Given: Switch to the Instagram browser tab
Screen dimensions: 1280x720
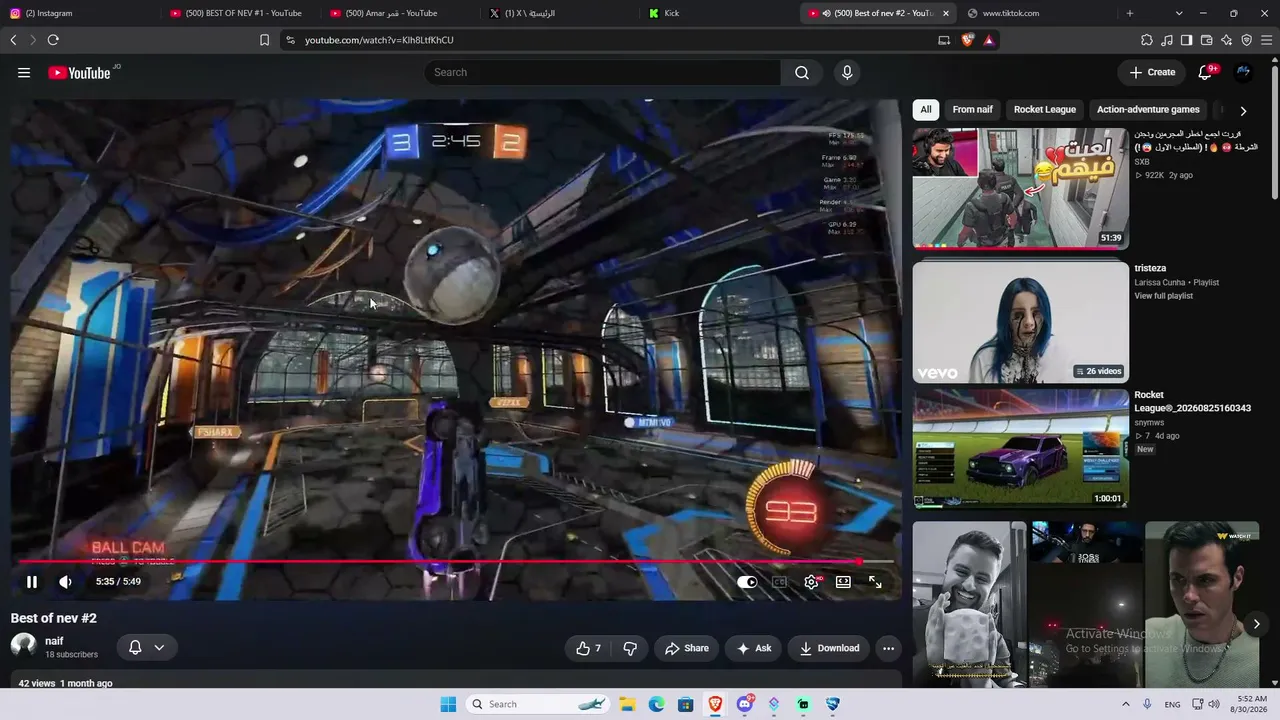Looking at the screenshot, I should coord(80,13).
